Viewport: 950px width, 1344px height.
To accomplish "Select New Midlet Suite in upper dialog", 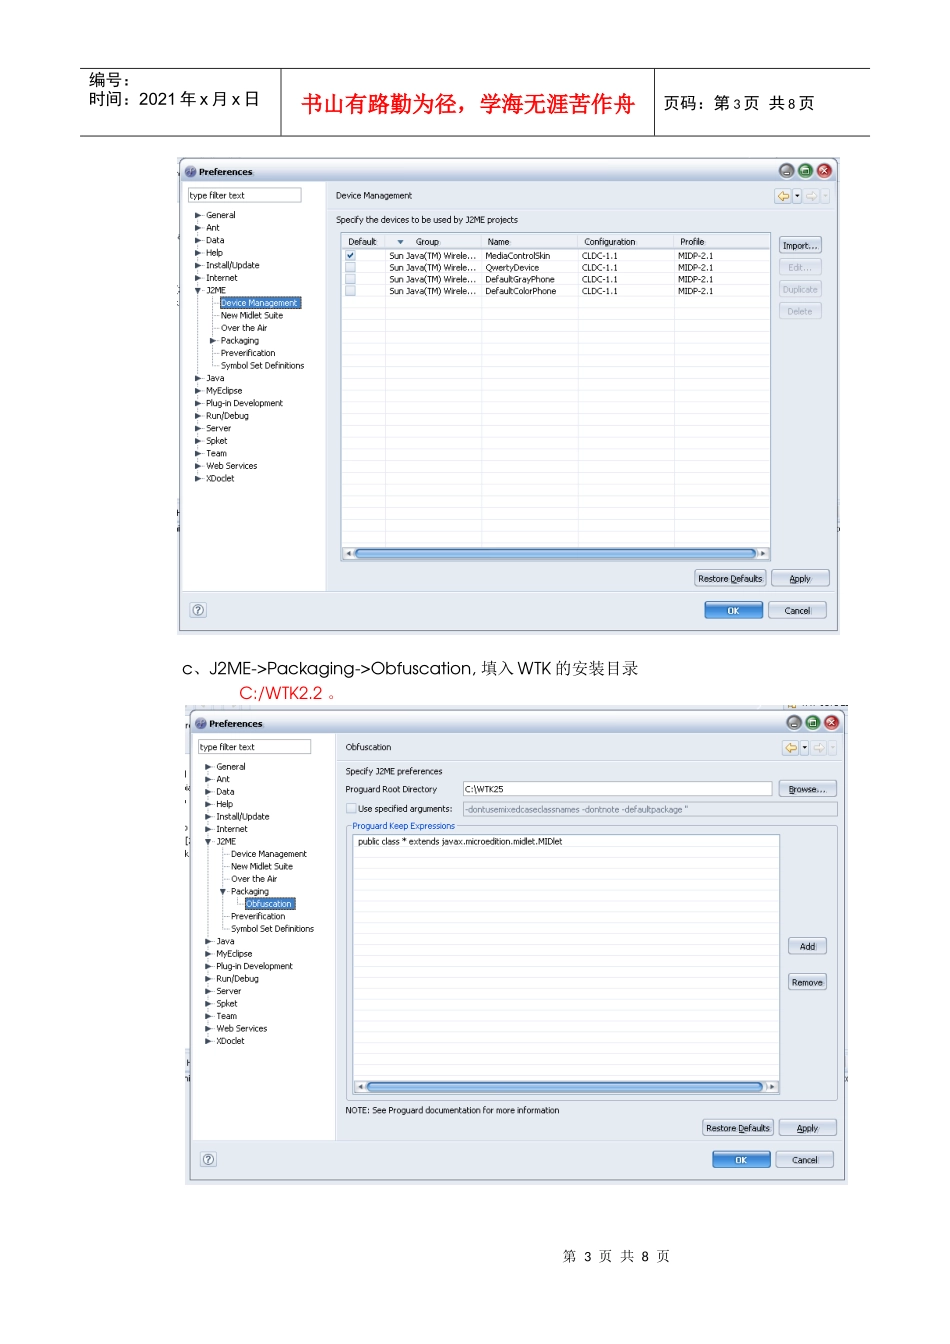I will (x=252, y=316).
